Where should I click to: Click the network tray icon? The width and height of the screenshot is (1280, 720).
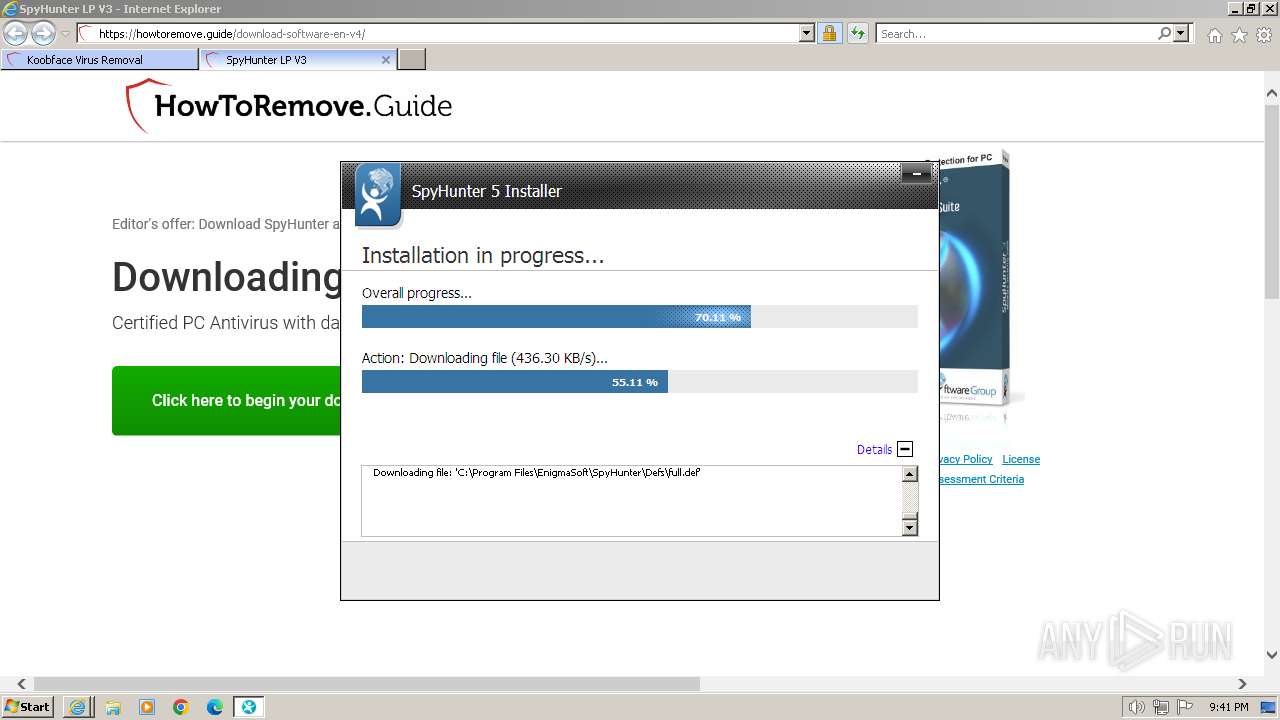pyautogui.click(x=1160, y=707)
